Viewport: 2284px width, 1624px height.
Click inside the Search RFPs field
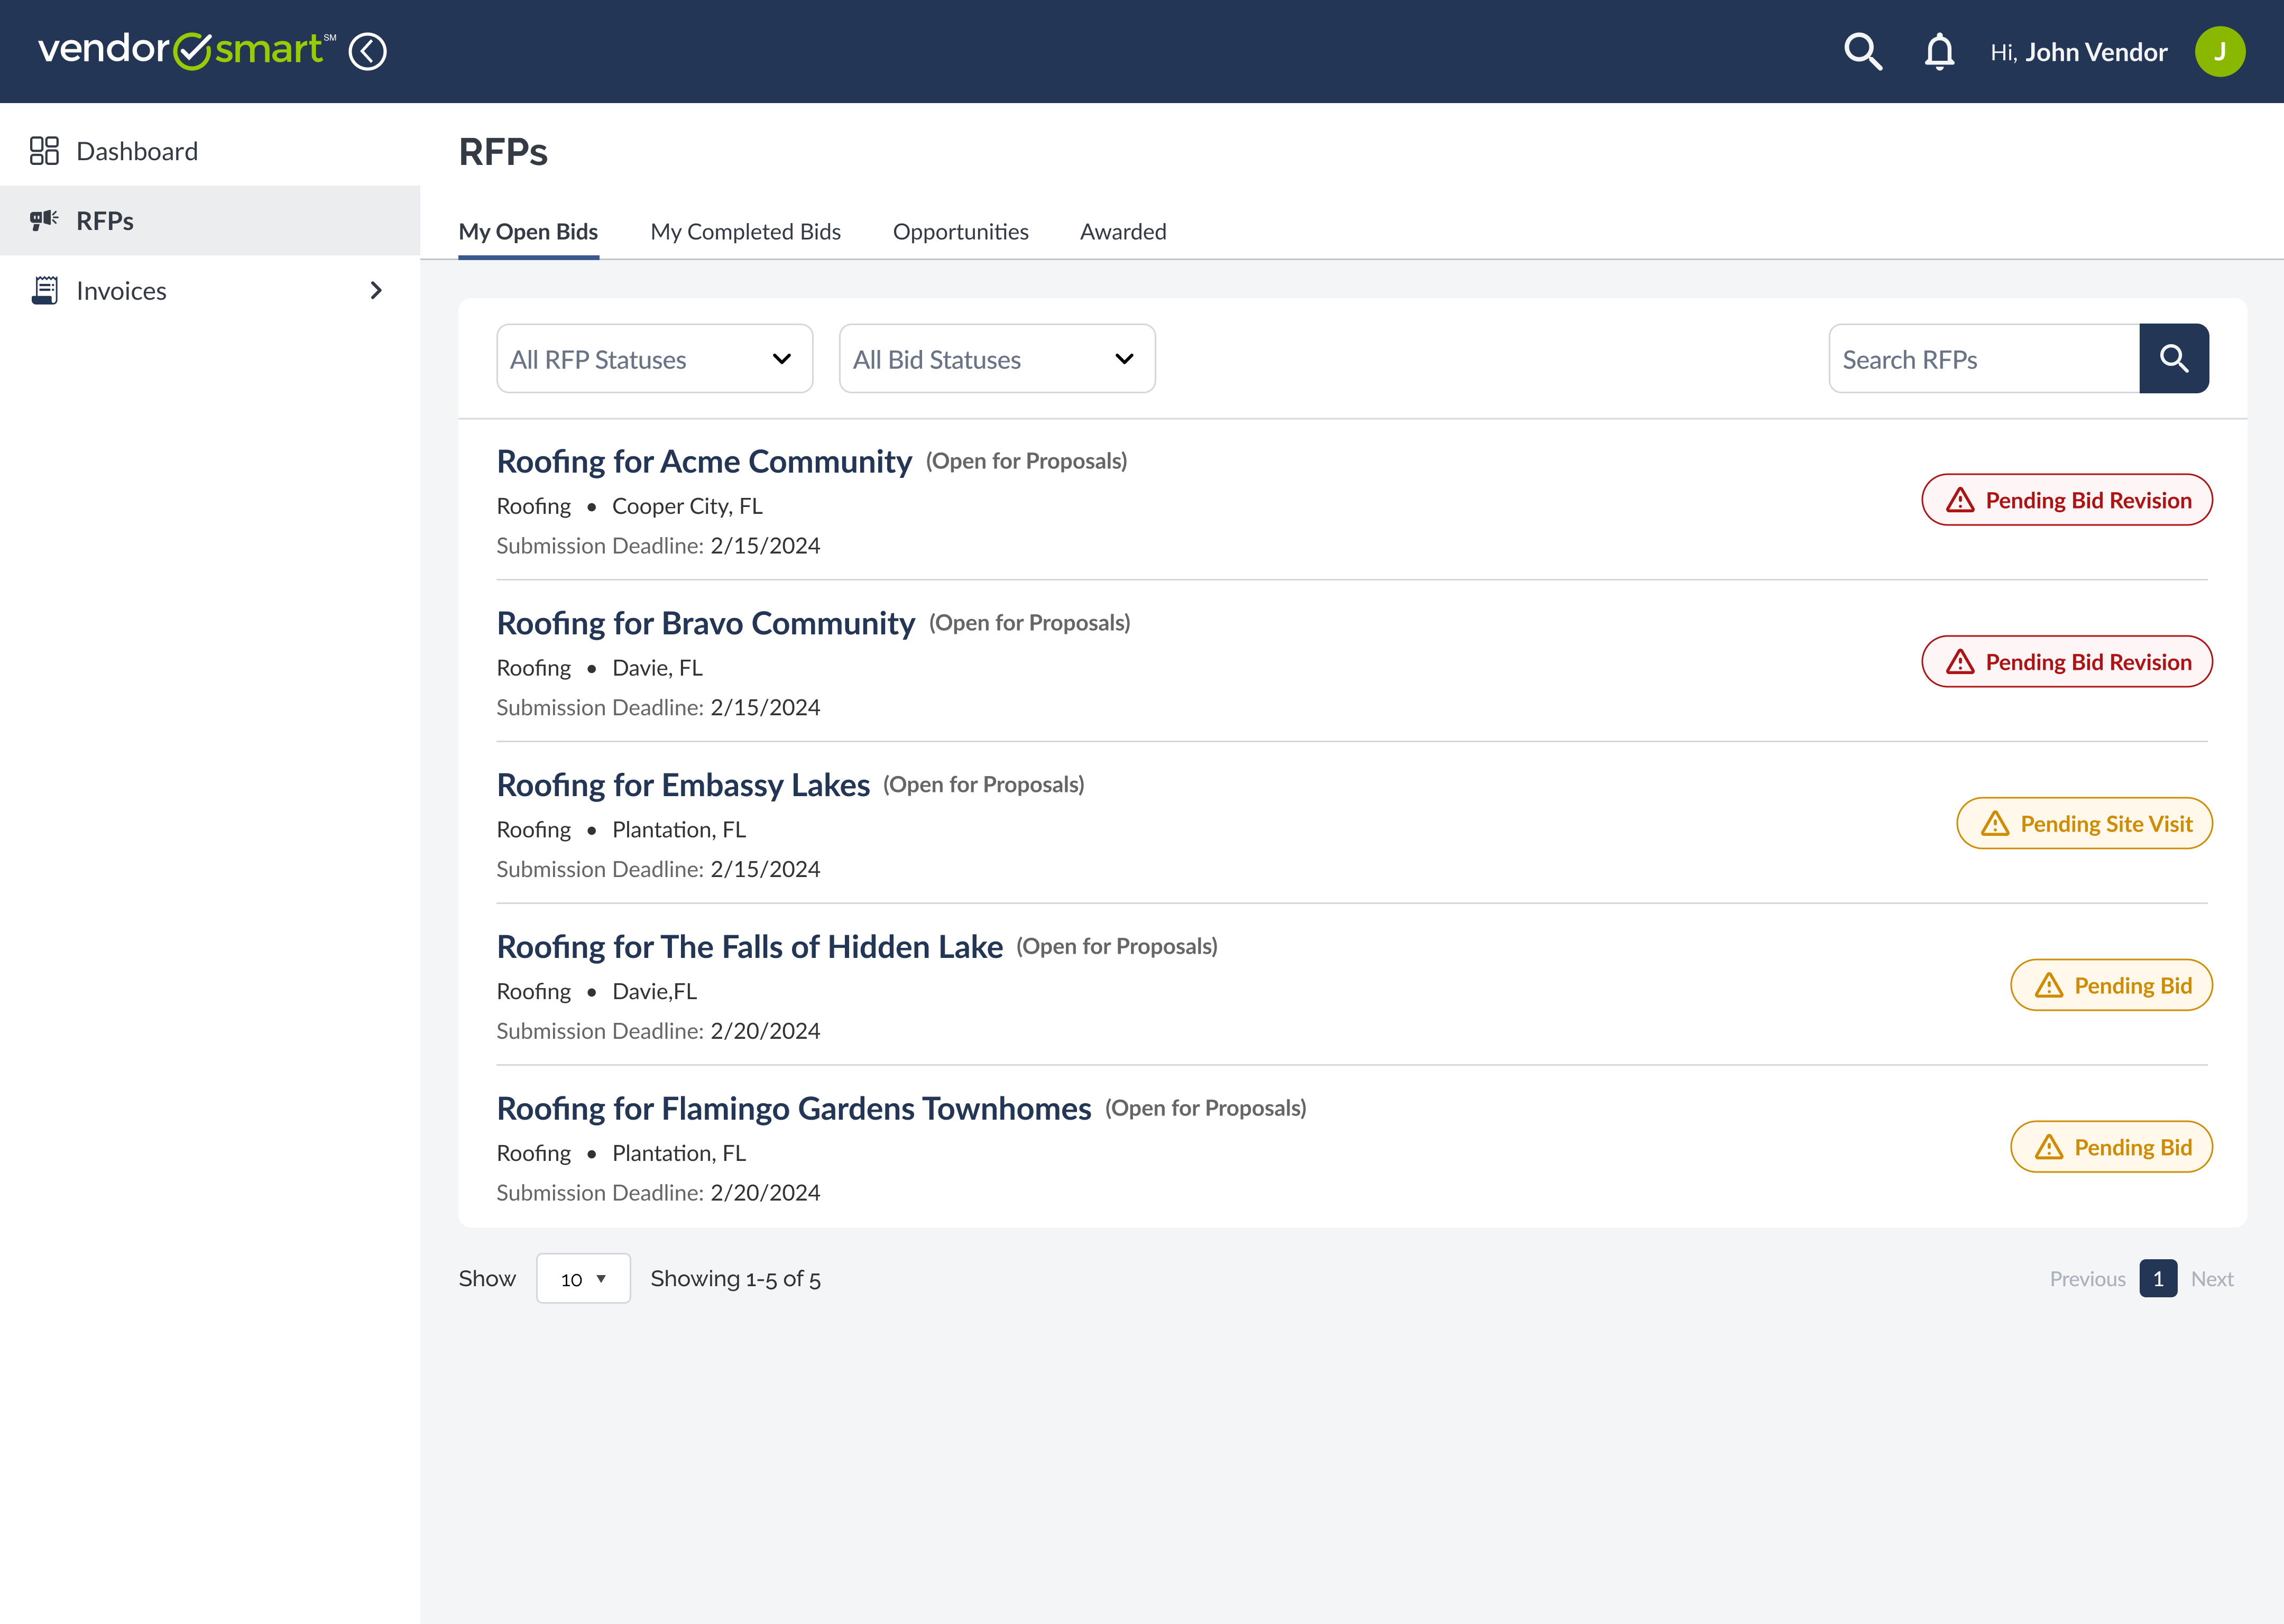point(1983,358)
